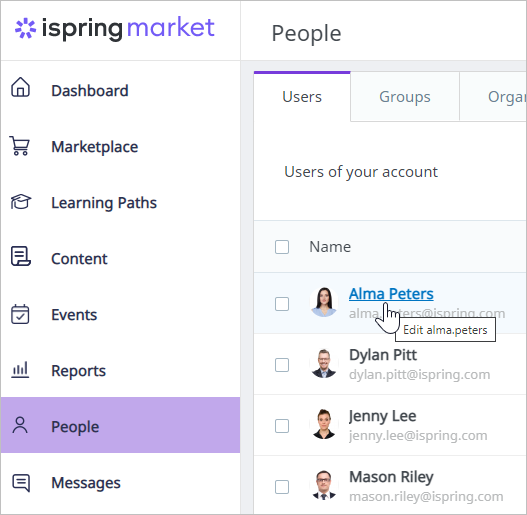This screenshot has height=515, width=527.
Task: Click Dylan Pitt's avatar photo
Action: [x=324, y=363]
